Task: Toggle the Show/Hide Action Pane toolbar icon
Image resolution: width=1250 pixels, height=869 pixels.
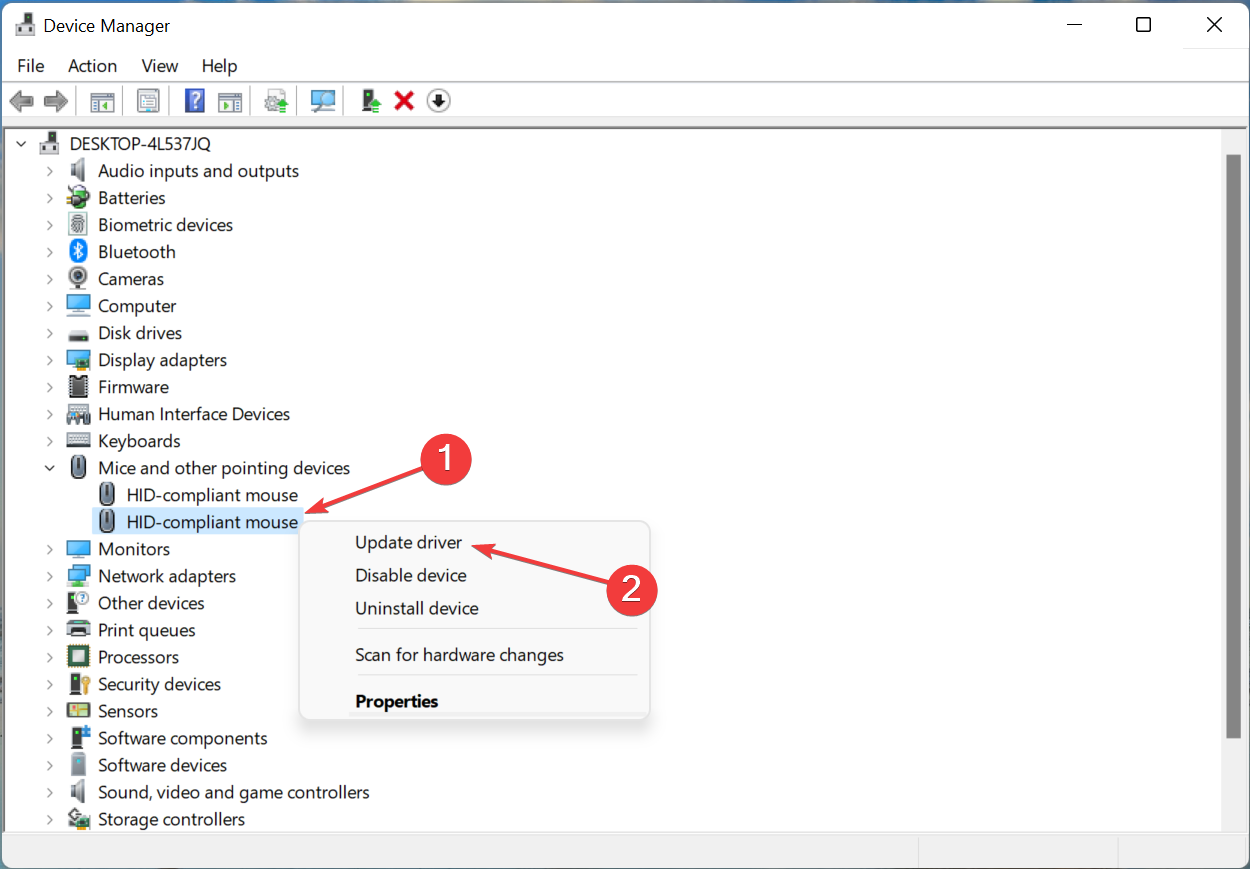Action: (x=230, y=101)
